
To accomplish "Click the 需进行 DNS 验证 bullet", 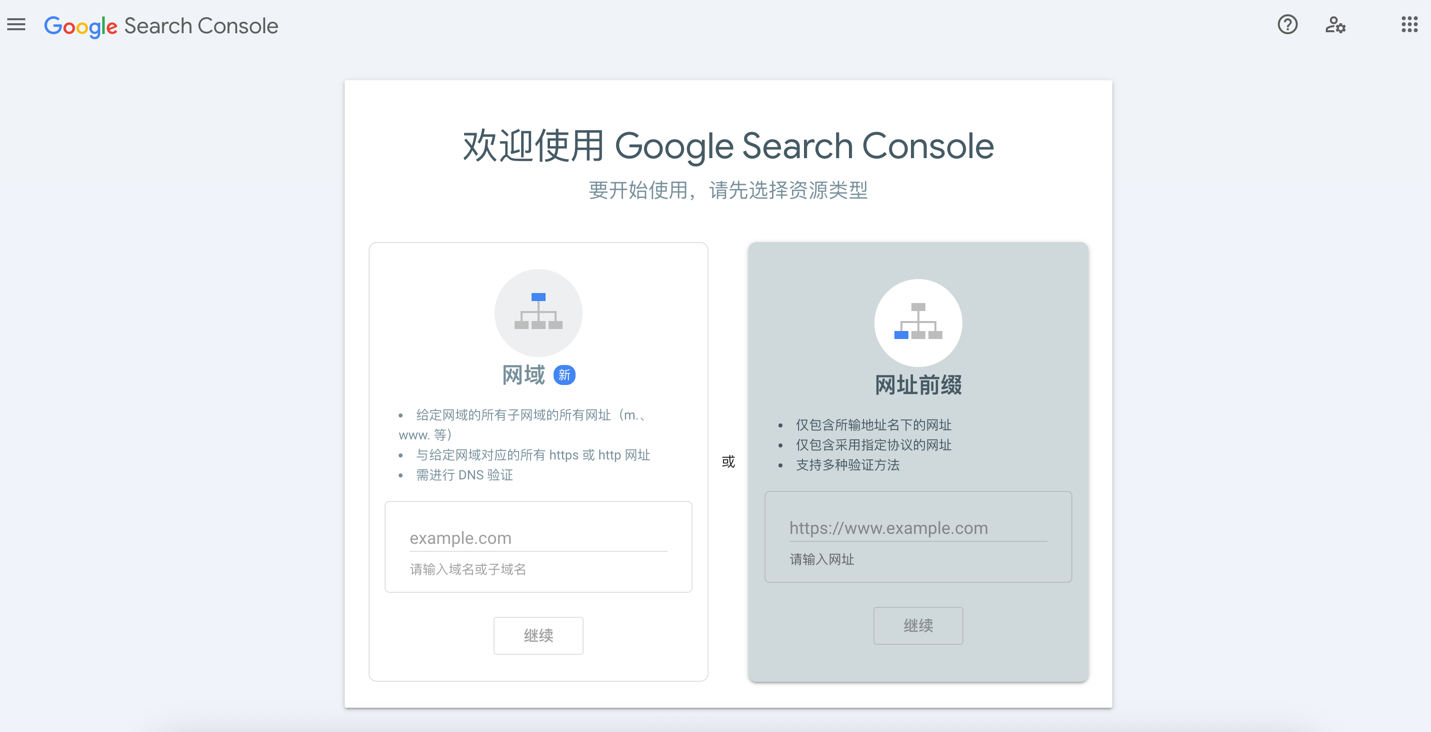I will pos(464,475).
